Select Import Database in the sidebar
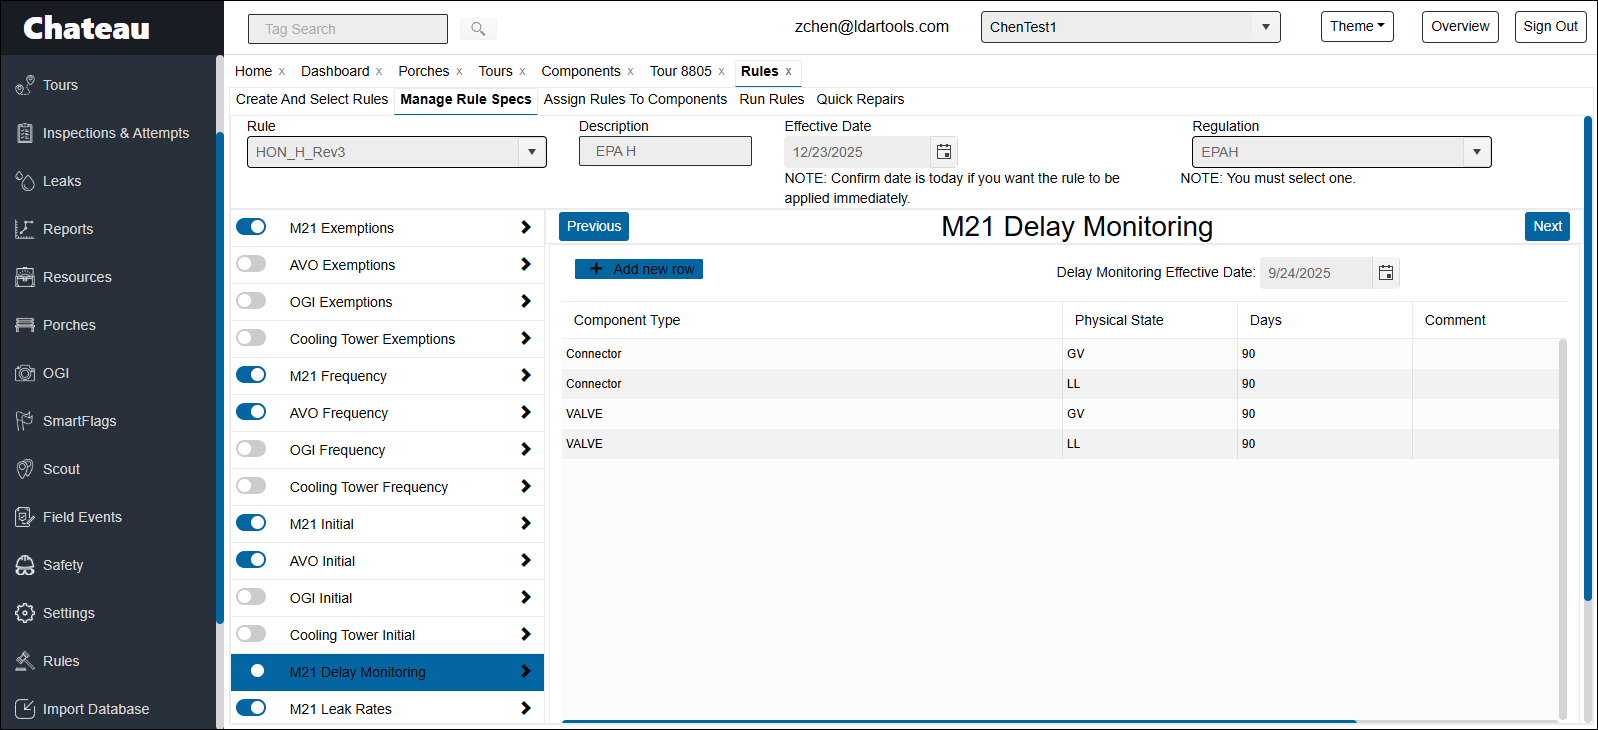 [95, 709]
